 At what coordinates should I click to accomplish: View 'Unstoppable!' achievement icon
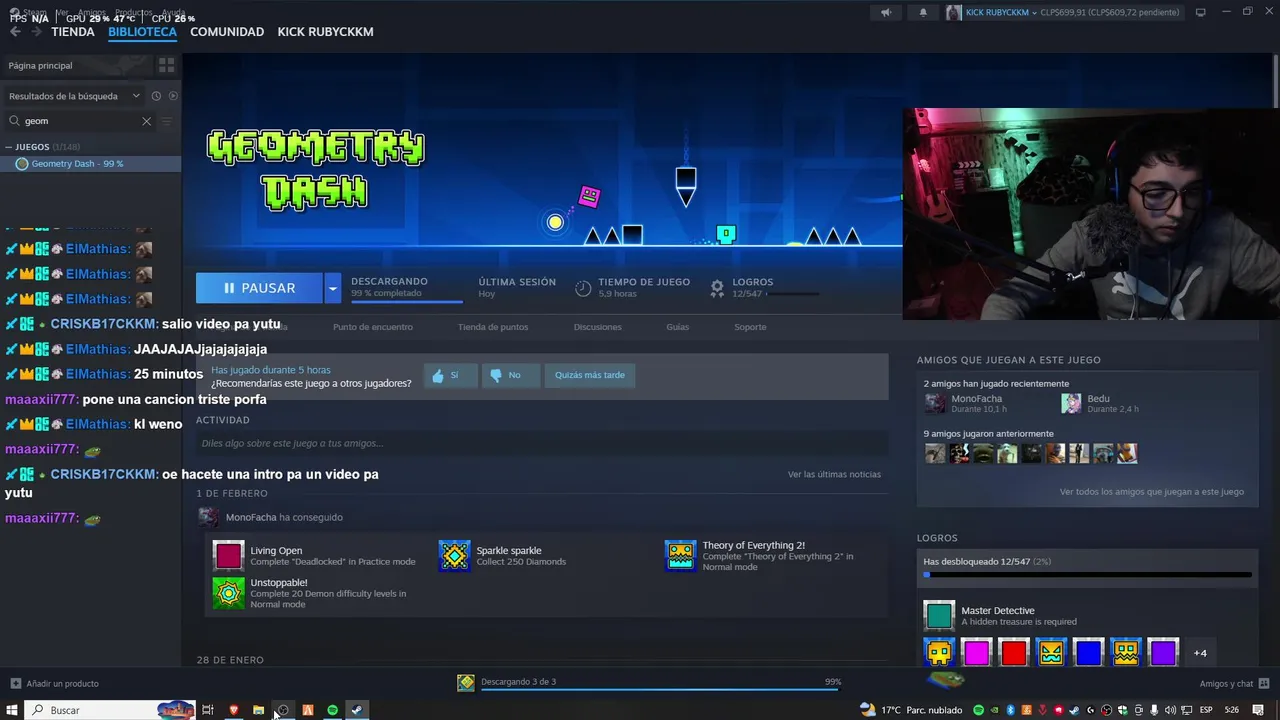tap(228, 593)
